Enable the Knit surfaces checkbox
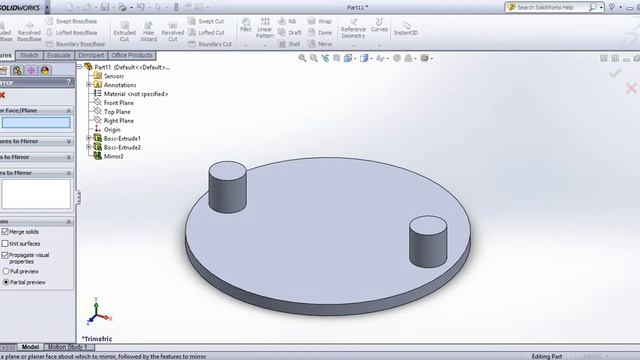 click(5, 243)
